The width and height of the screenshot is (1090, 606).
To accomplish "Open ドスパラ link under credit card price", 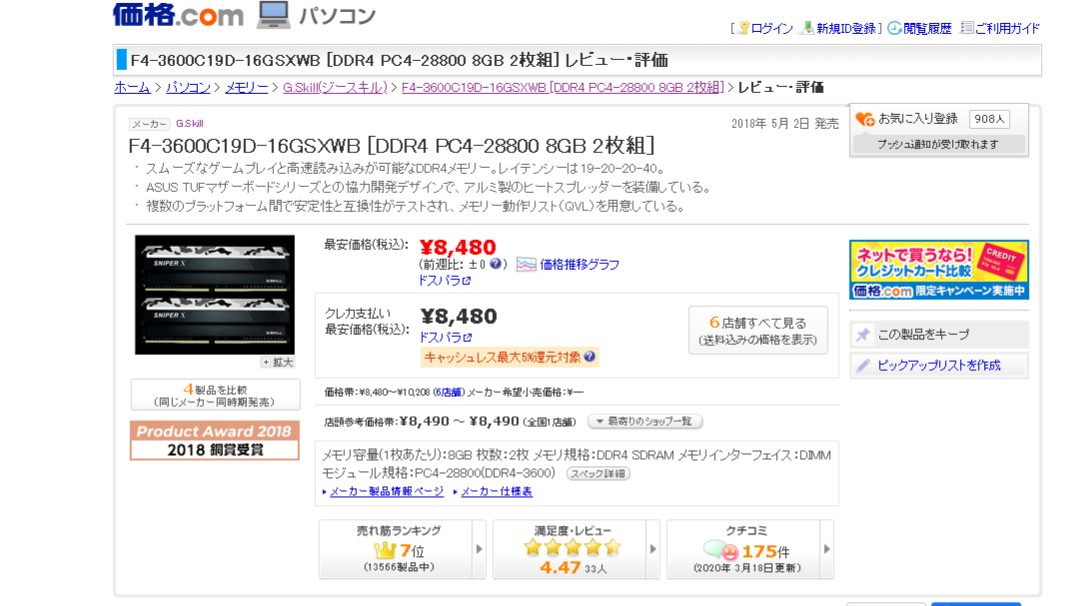I will [445, 338].
